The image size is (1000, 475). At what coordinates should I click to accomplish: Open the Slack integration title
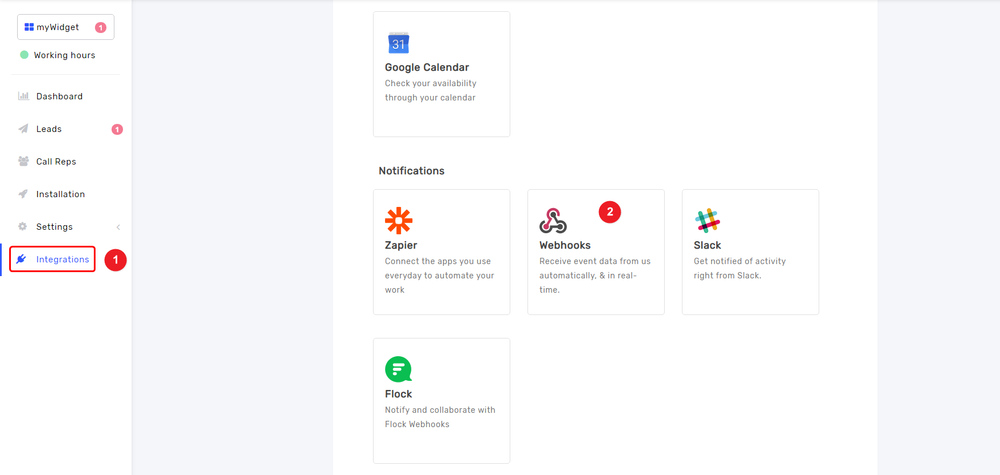pos(707,245)
